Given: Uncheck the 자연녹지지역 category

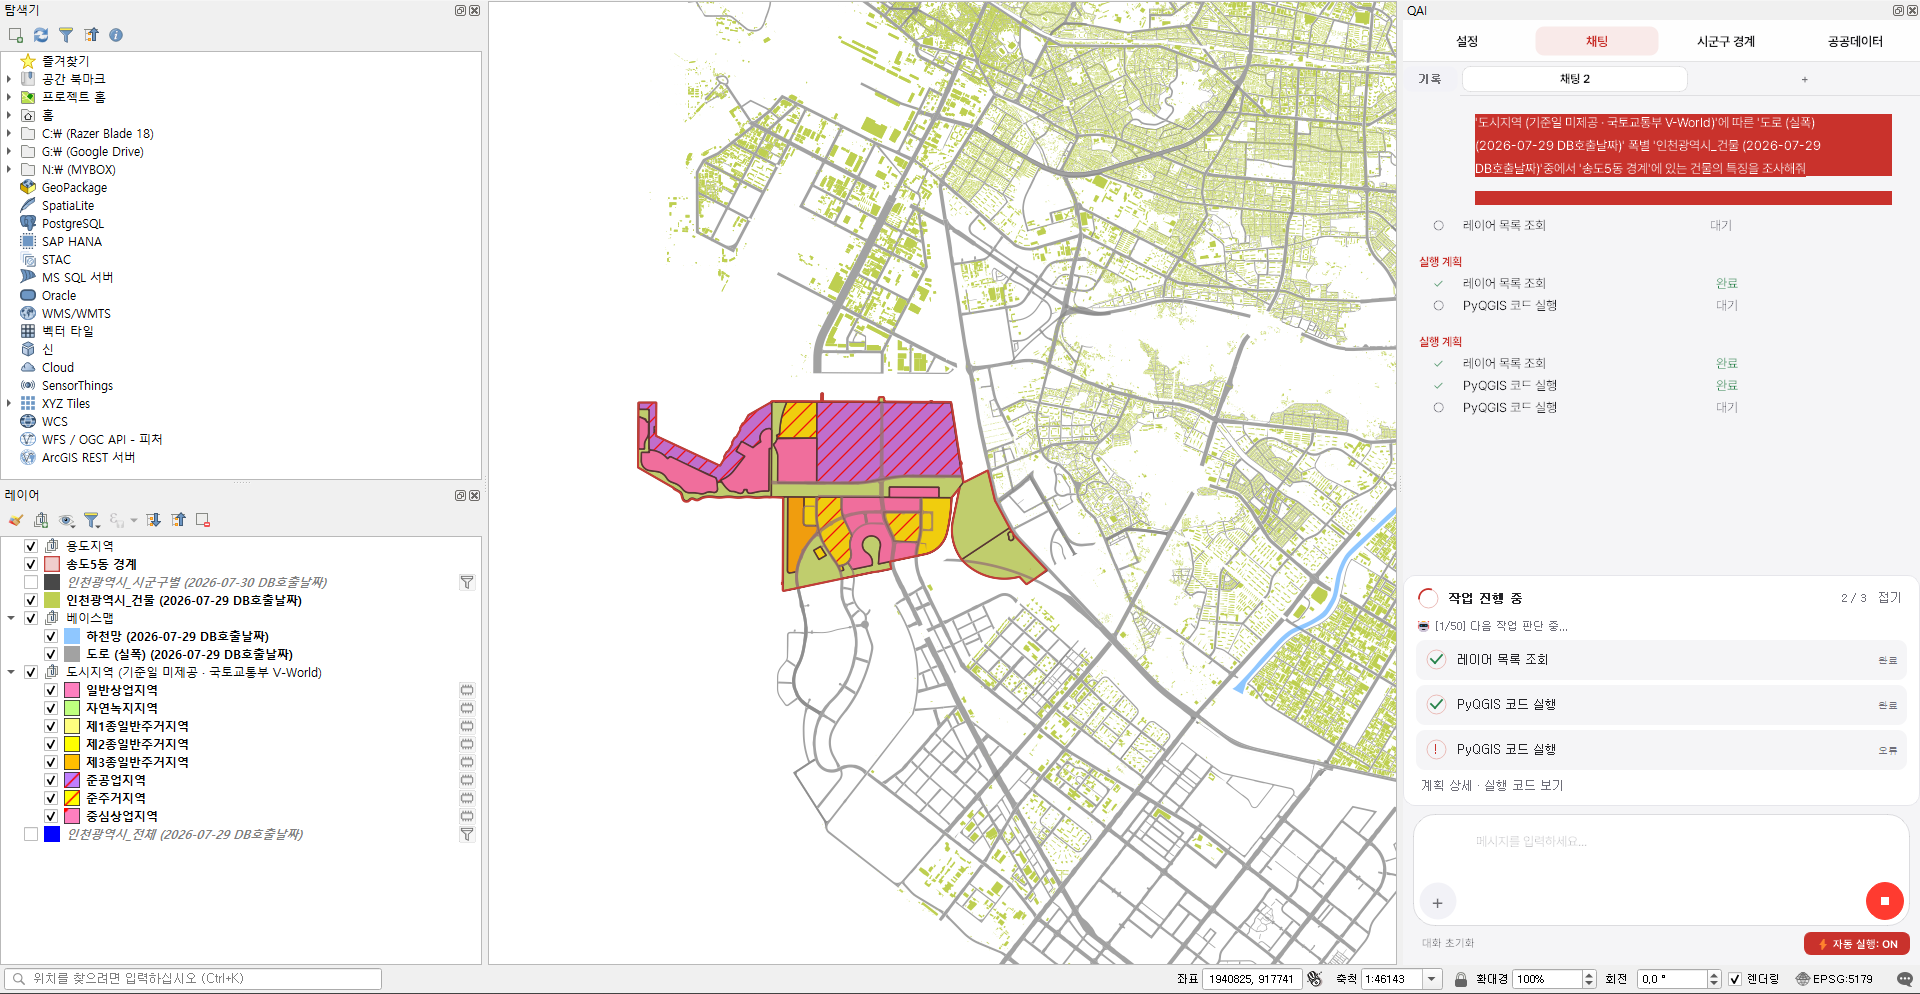Looking at the screenshot, I should tap(51, 708).
